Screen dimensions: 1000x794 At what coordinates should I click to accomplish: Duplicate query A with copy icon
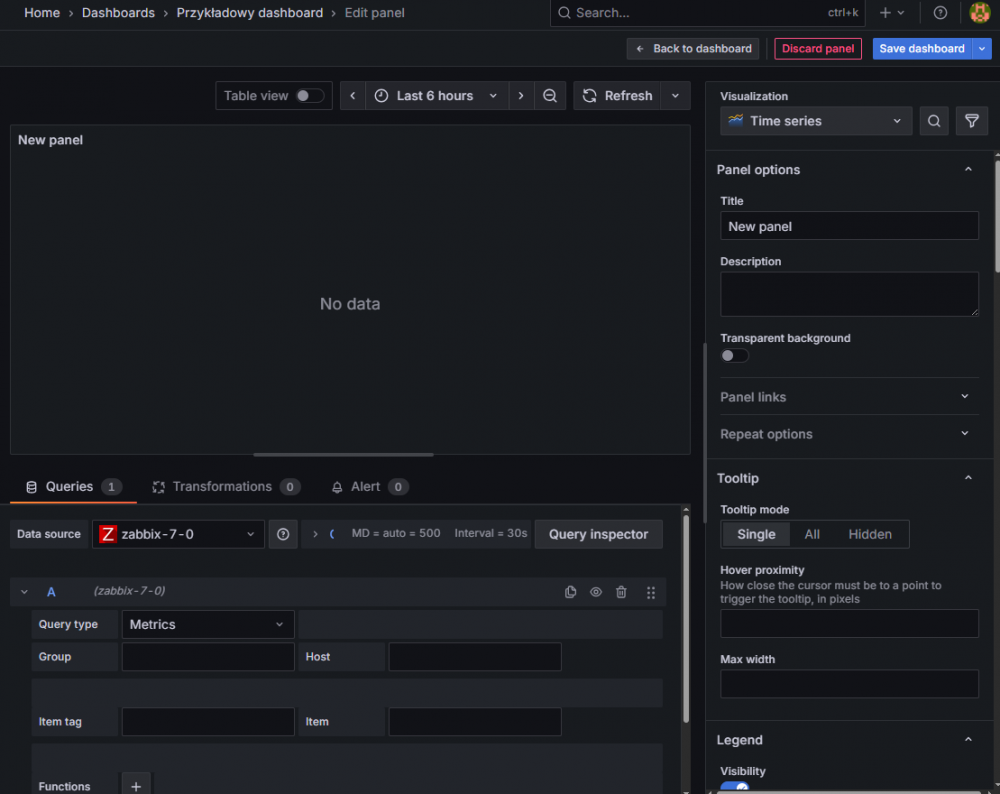point(570,592)
